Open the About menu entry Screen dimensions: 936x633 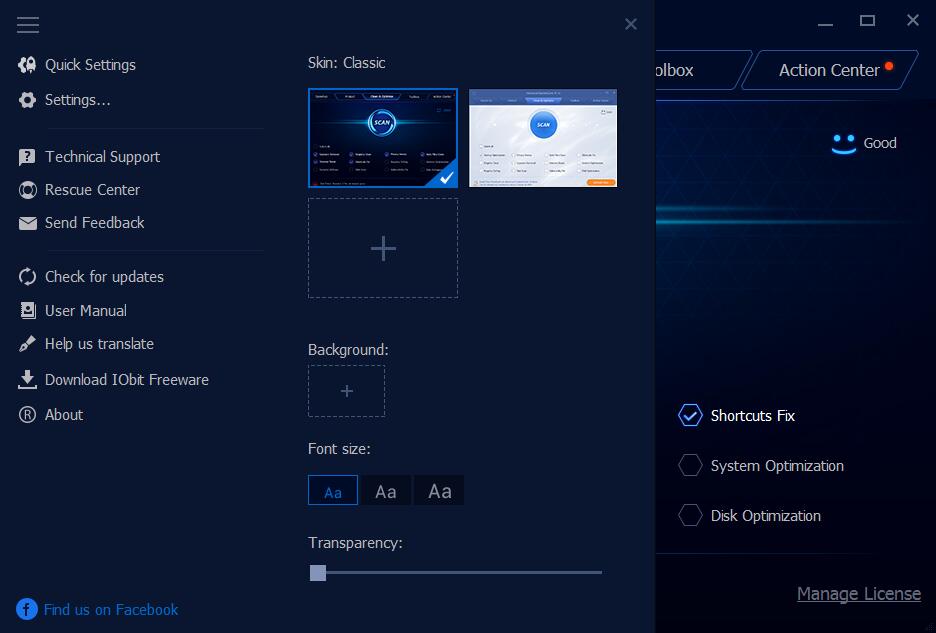coord(64,414)
